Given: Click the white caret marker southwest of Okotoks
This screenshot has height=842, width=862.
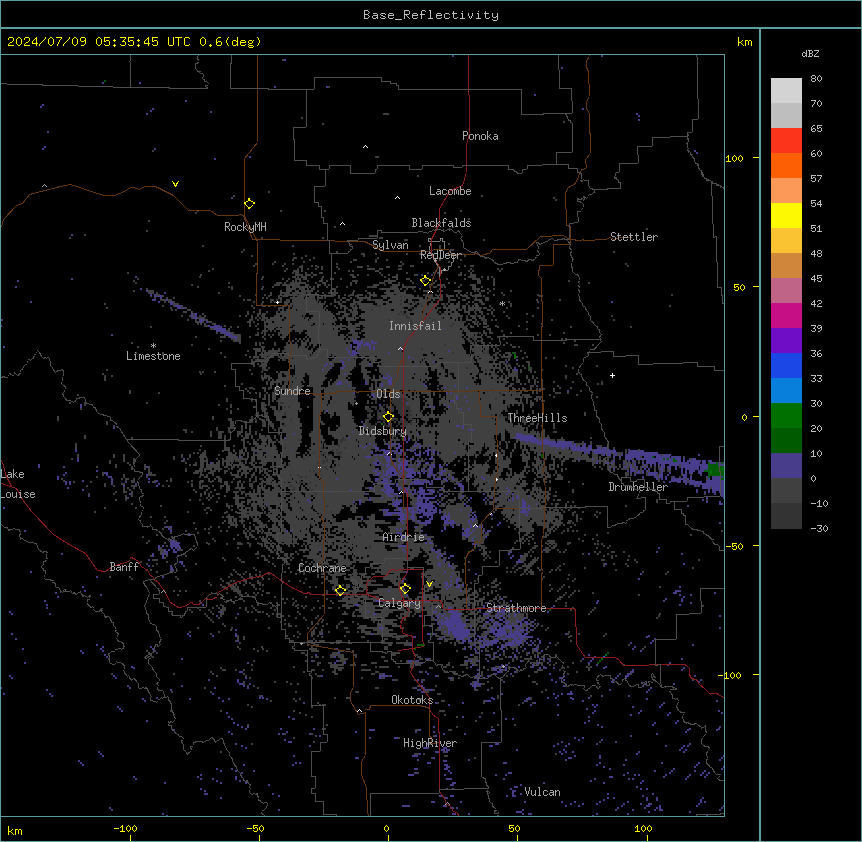Looking at the screenshot, I should [x=360, y=711].
